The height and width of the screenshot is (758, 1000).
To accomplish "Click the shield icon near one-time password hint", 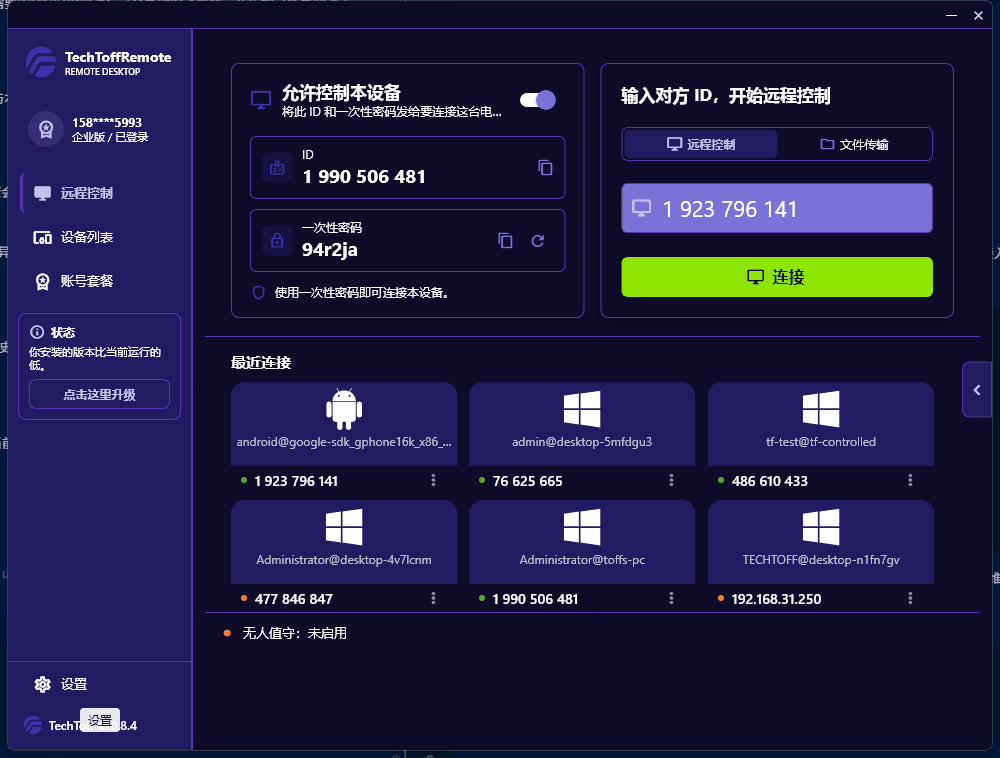I will [x=258, y=293].
